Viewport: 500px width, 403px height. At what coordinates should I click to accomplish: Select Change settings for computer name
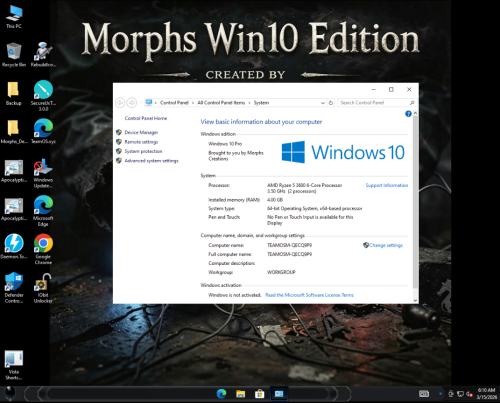pos(386,245)
